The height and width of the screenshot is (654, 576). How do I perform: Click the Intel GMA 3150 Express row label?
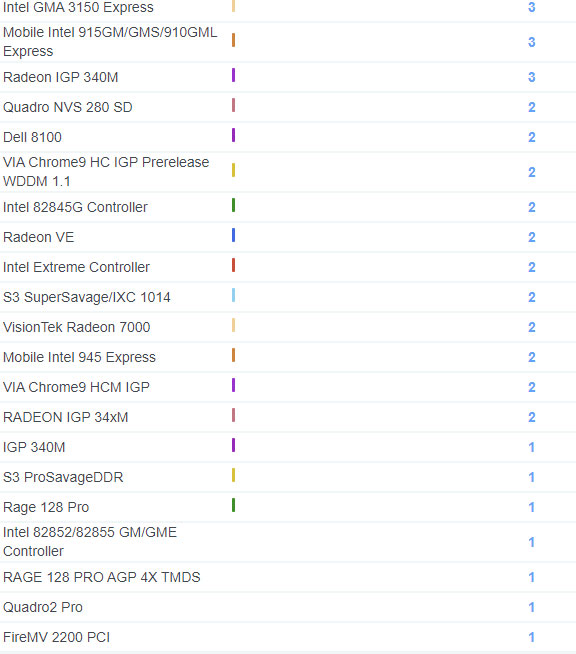click(78, 7)
